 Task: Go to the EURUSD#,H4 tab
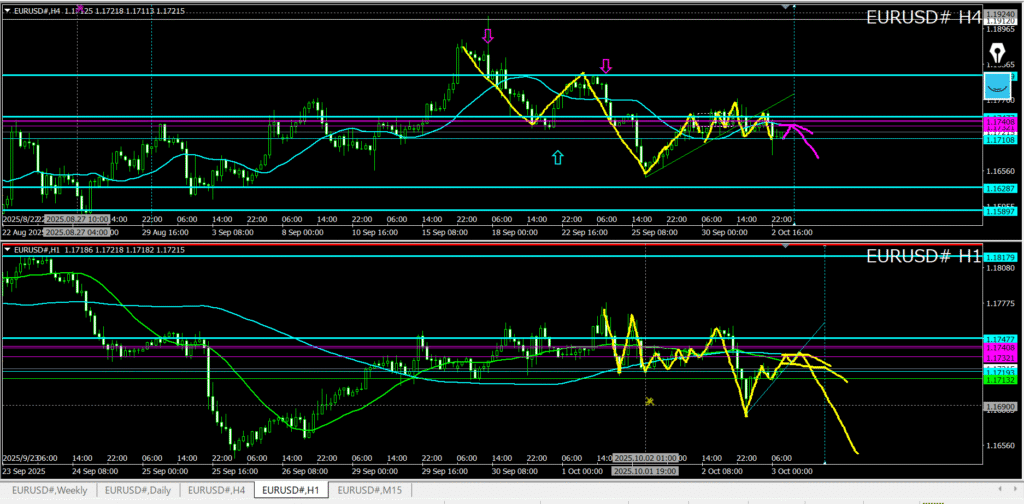click(218, 490)
